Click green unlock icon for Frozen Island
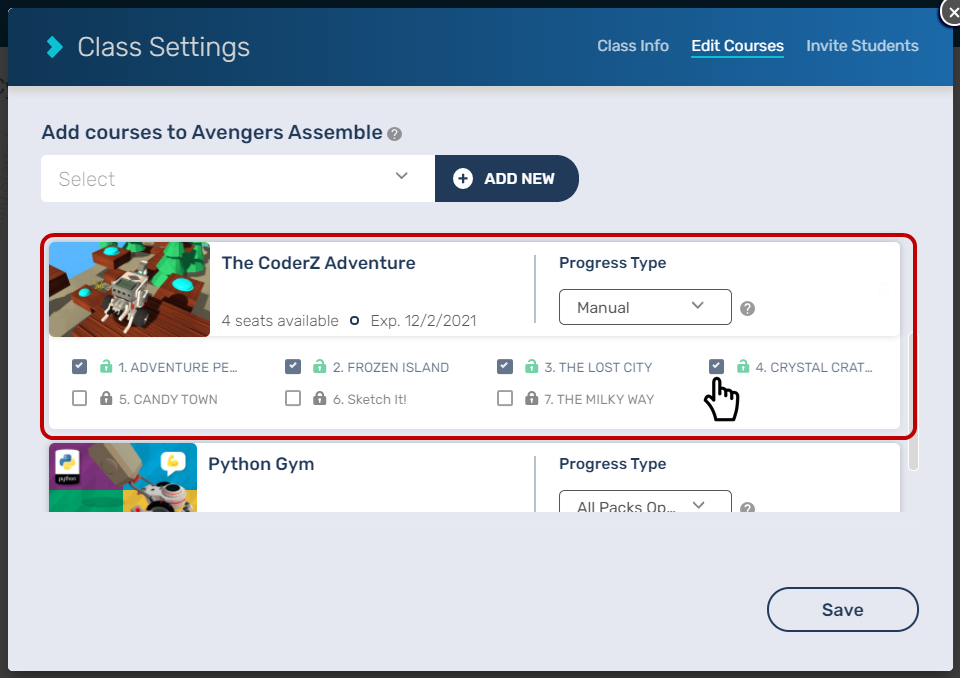 pyautogui.click(x=320, y=366)
